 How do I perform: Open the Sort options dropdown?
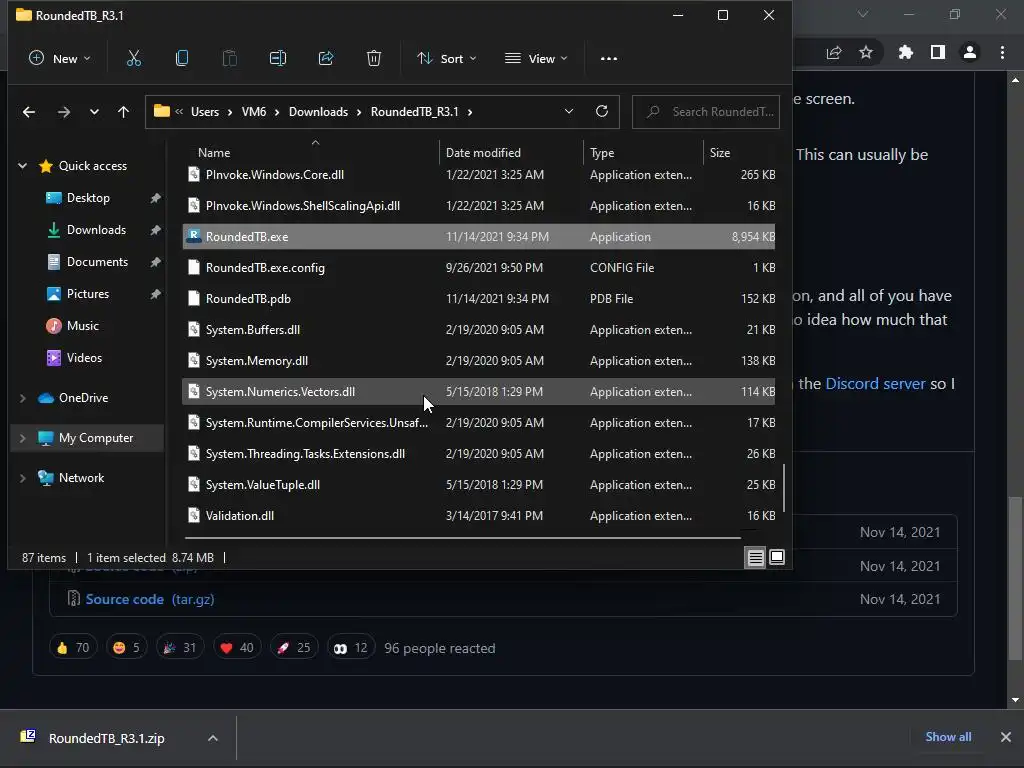coord(447,59)
